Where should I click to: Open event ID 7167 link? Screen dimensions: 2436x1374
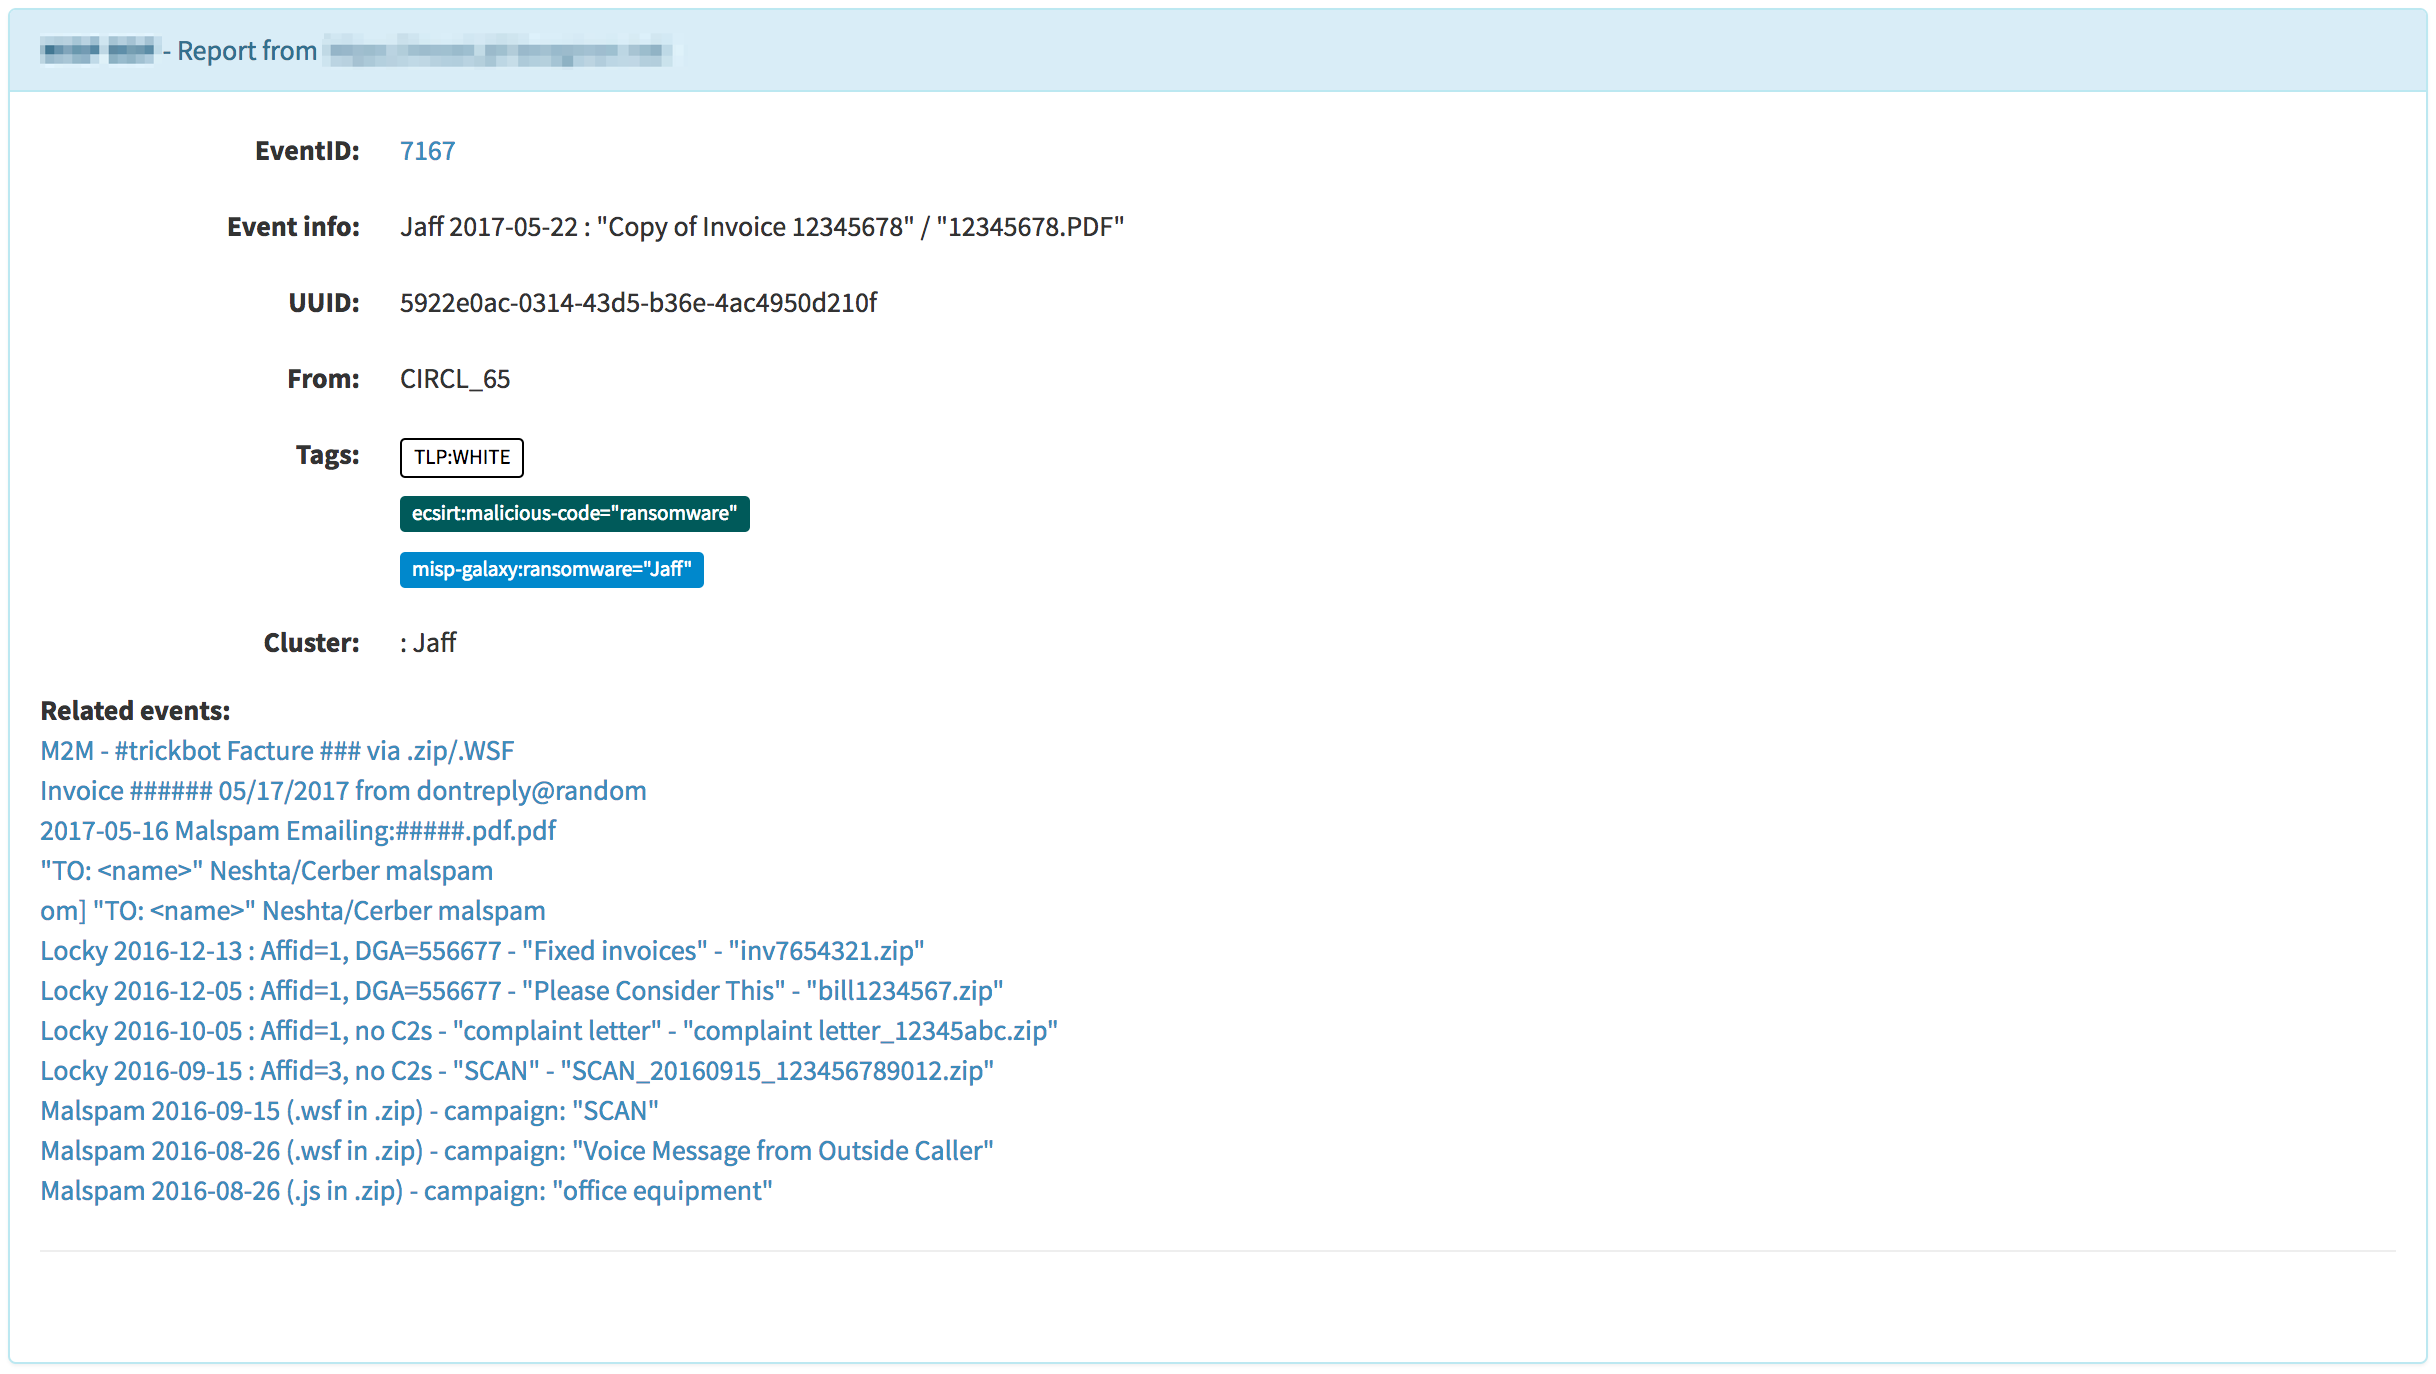[x=427, y=151]
